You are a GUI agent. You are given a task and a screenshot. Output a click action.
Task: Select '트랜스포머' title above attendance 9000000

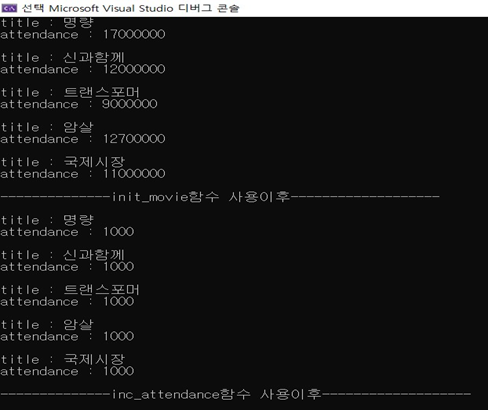pyautogui.click(x=101, y=92)
